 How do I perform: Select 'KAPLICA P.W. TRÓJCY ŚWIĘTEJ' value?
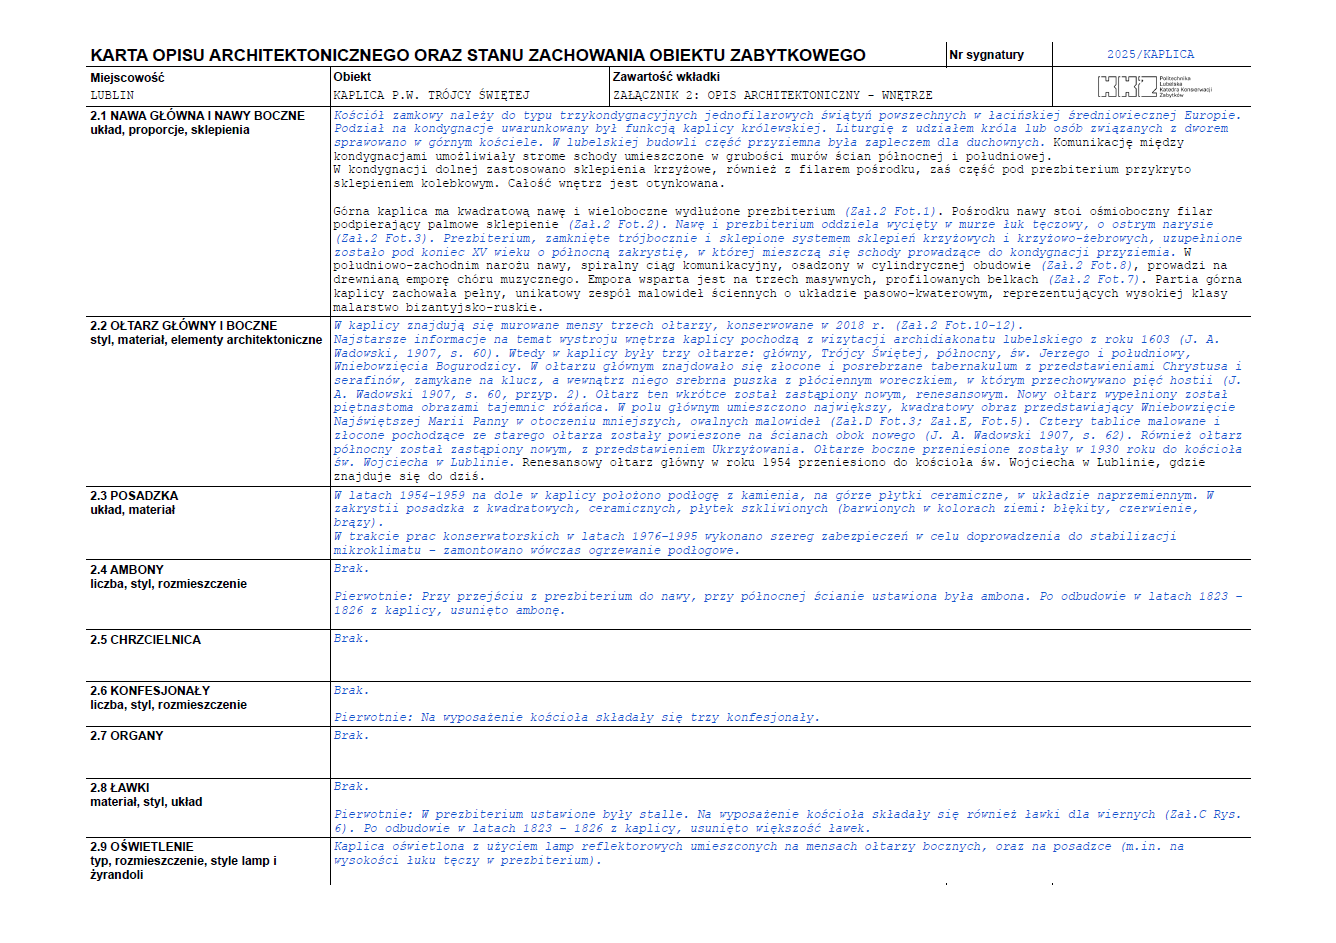tap(432, 95)
